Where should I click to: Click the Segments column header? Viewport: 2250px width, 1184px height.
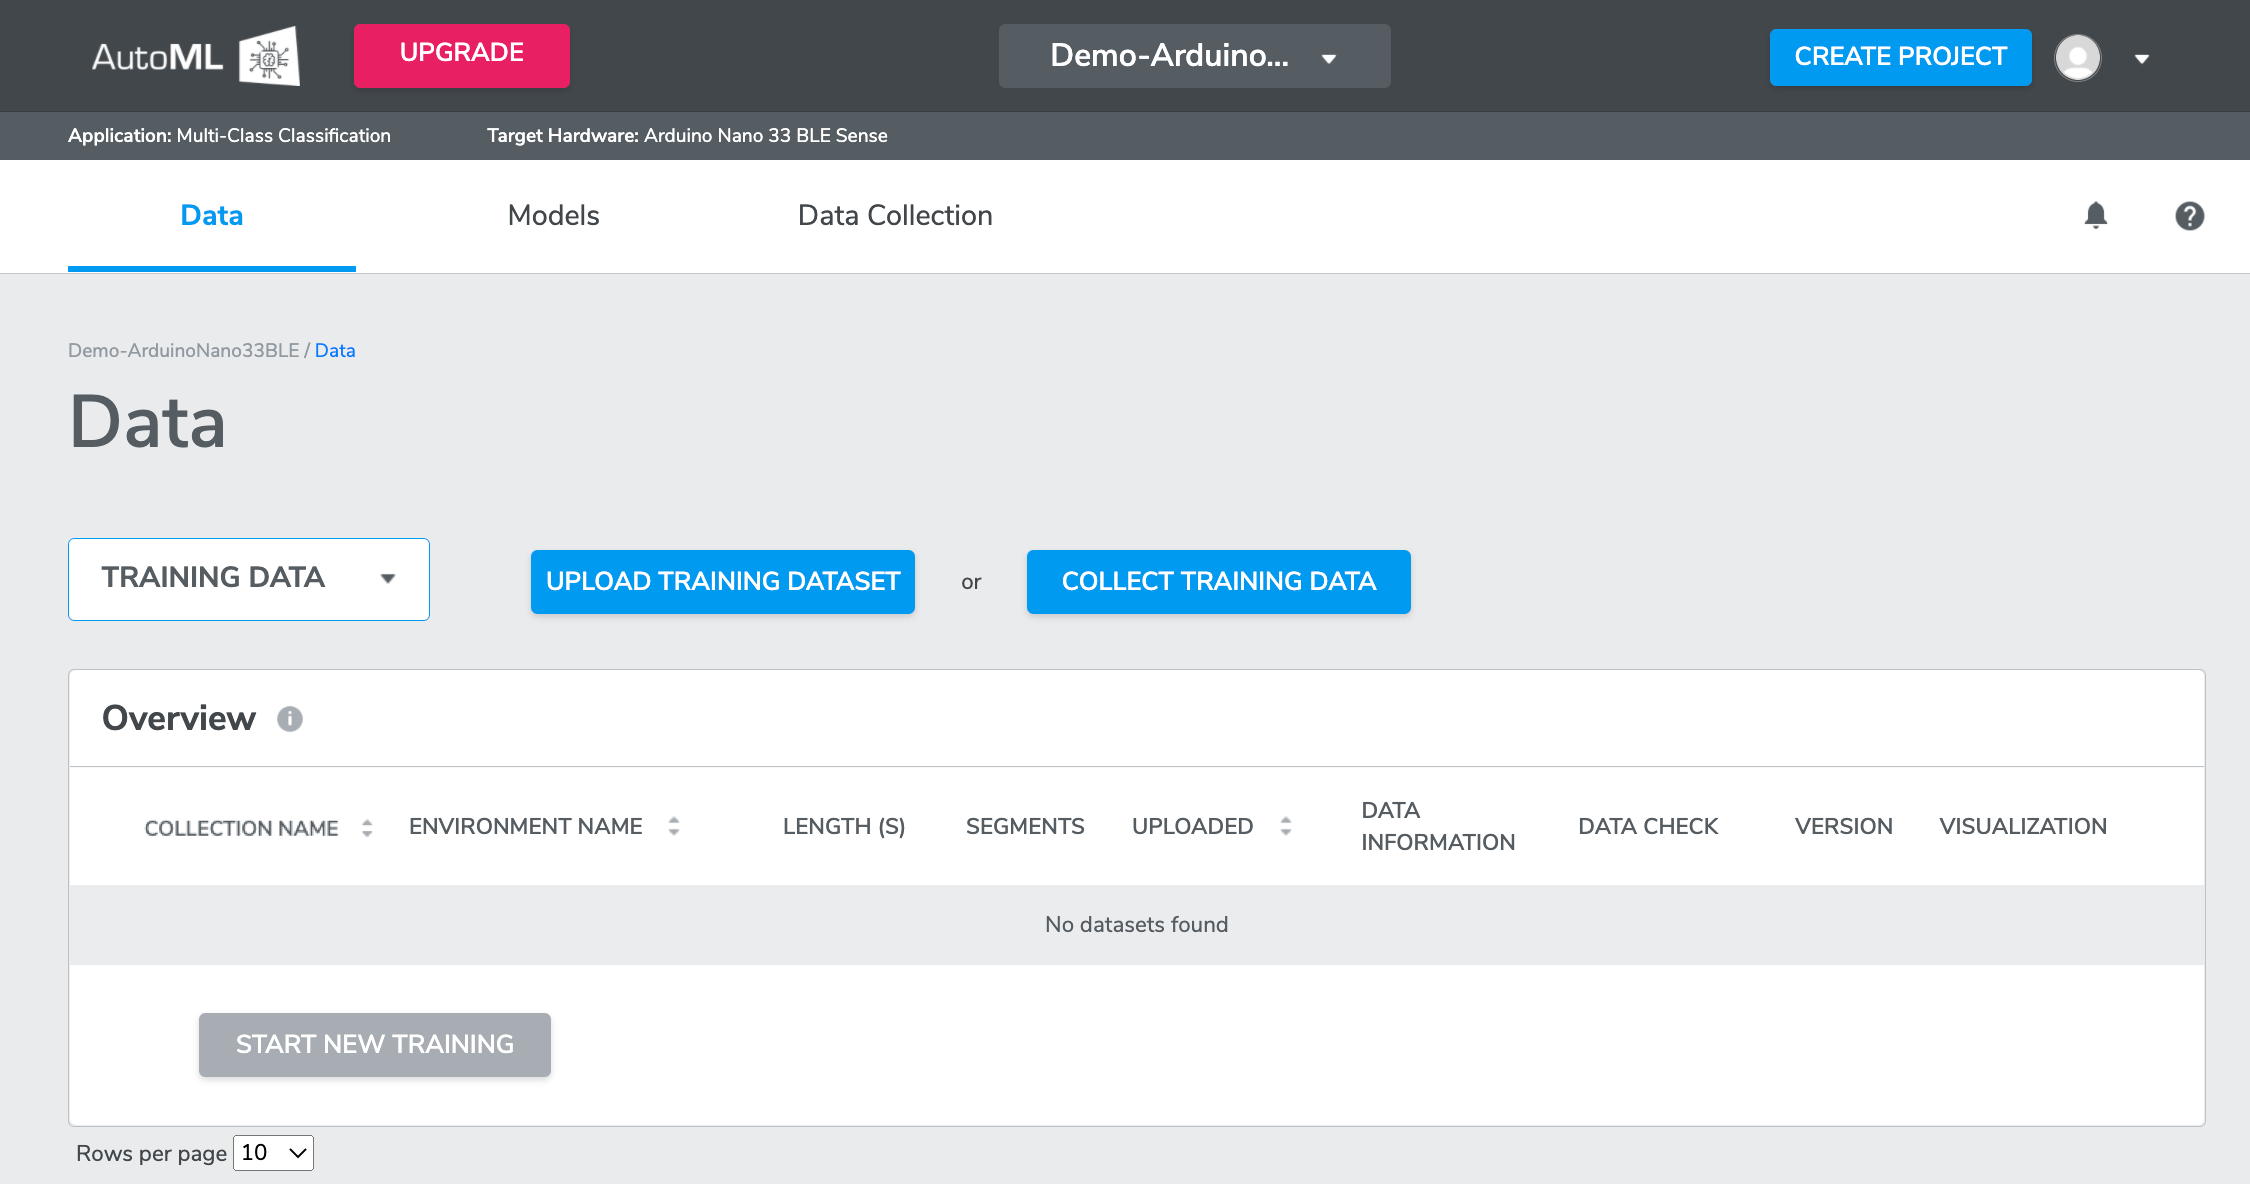click(x=1025, y=826)
